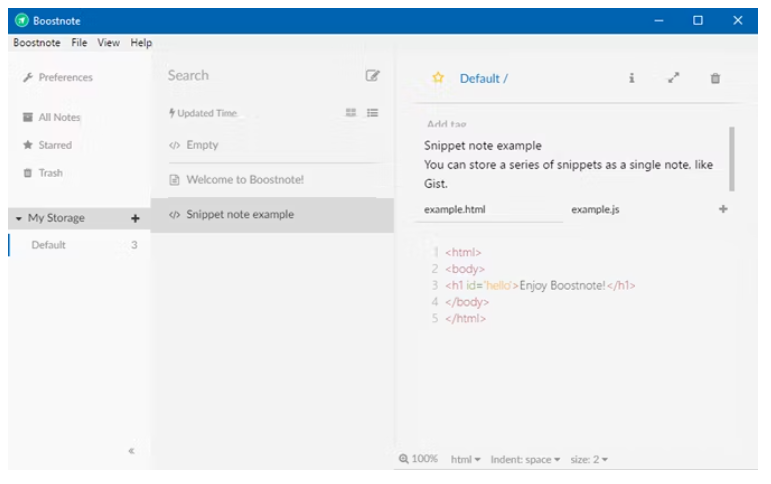
Task: Click the <body> code line 2
Action: [465, 269]
